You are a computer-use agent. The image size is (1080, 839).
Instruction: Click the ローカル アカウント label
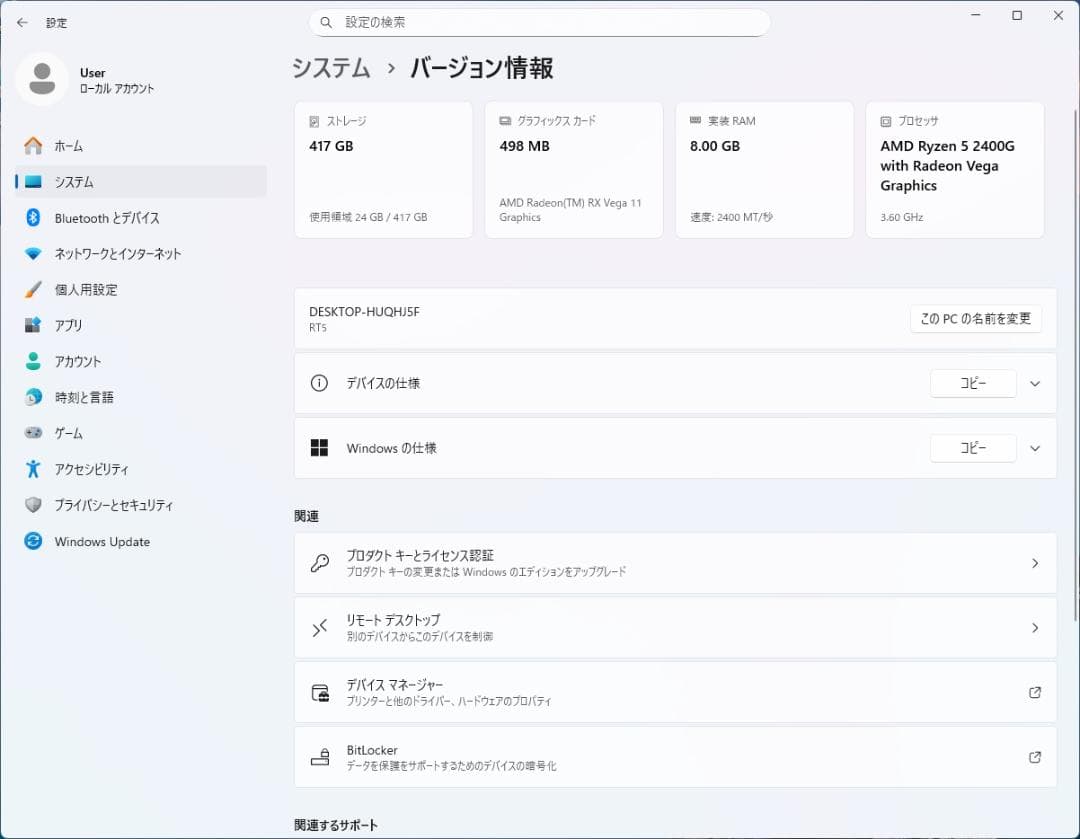[x=117, y=89]
